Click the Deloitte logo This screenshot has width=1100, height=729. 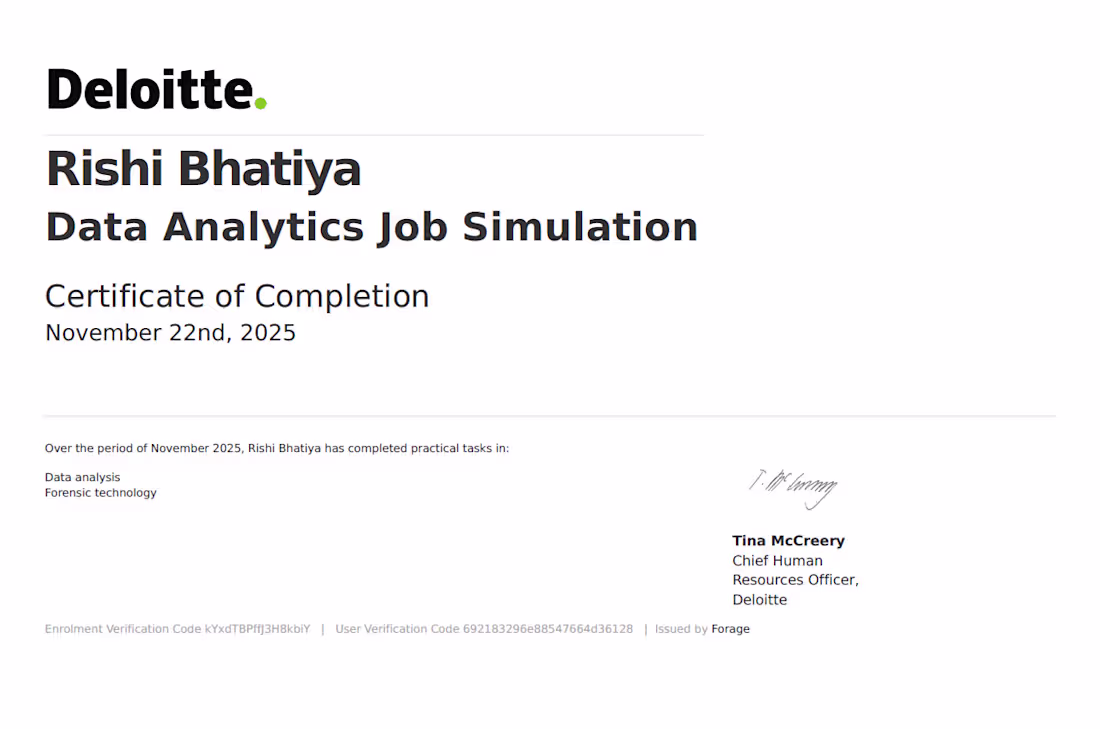[x=156, y=89]
